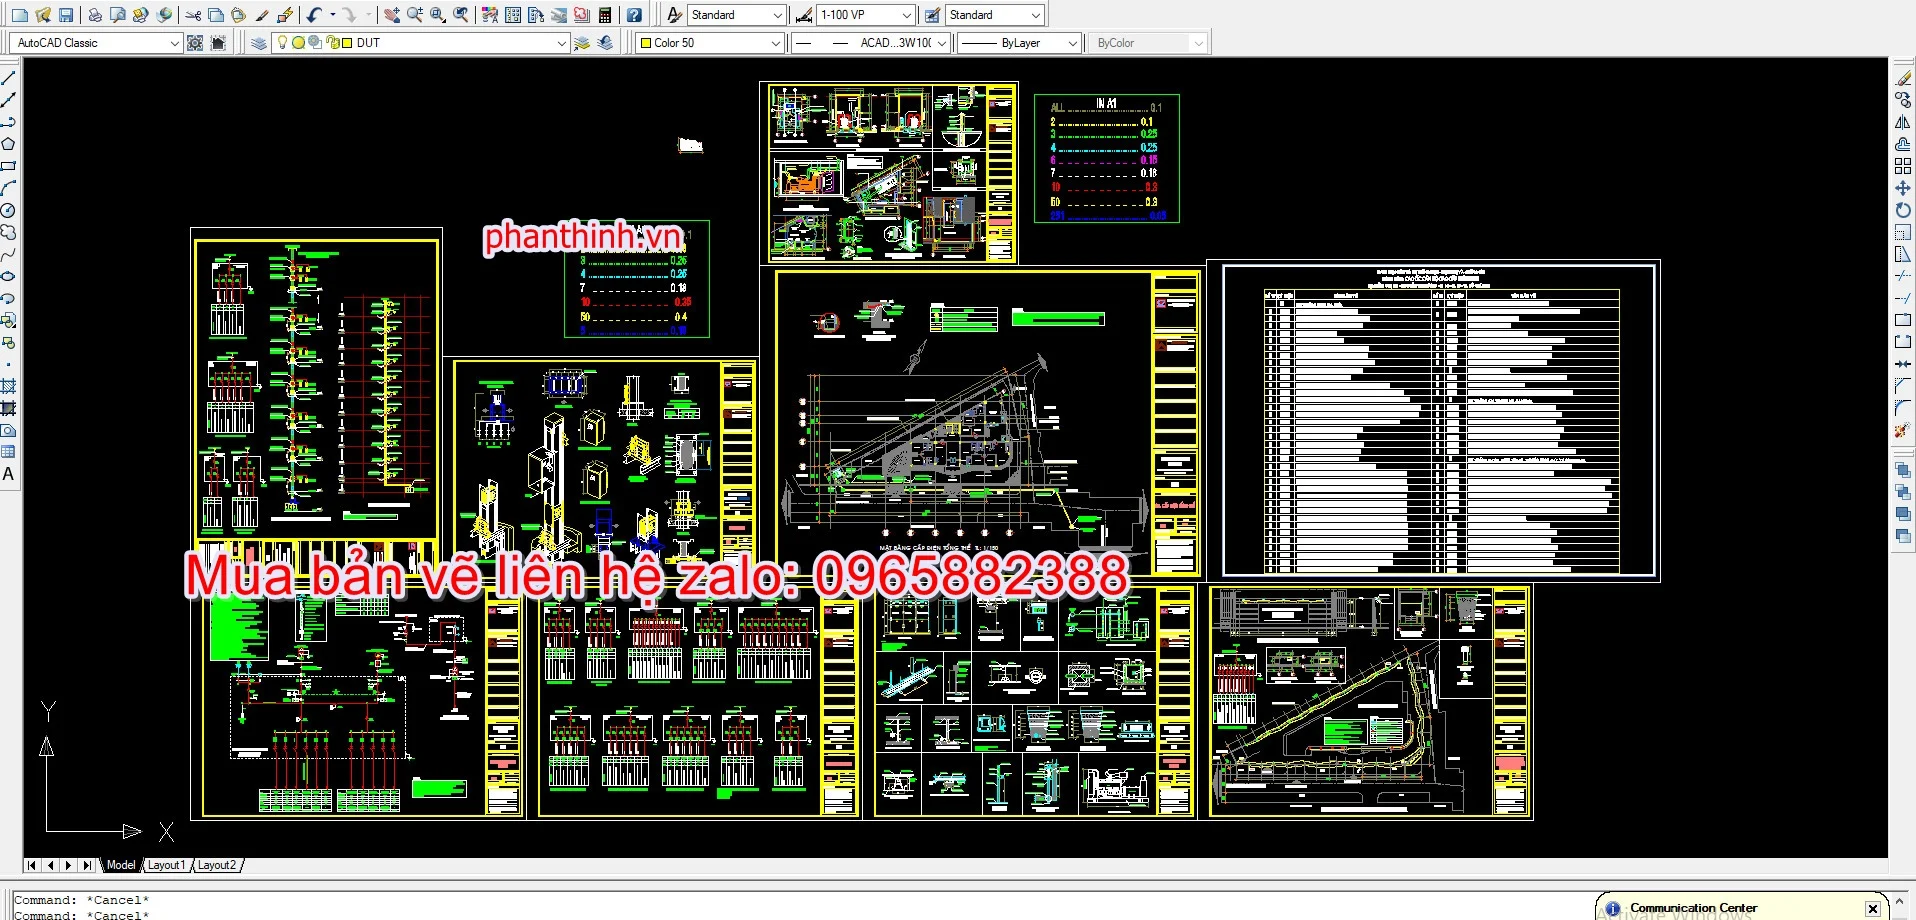Click Color 50 yellow swatch
Screen dimensions: 1916x920
(x=646, y=43)
